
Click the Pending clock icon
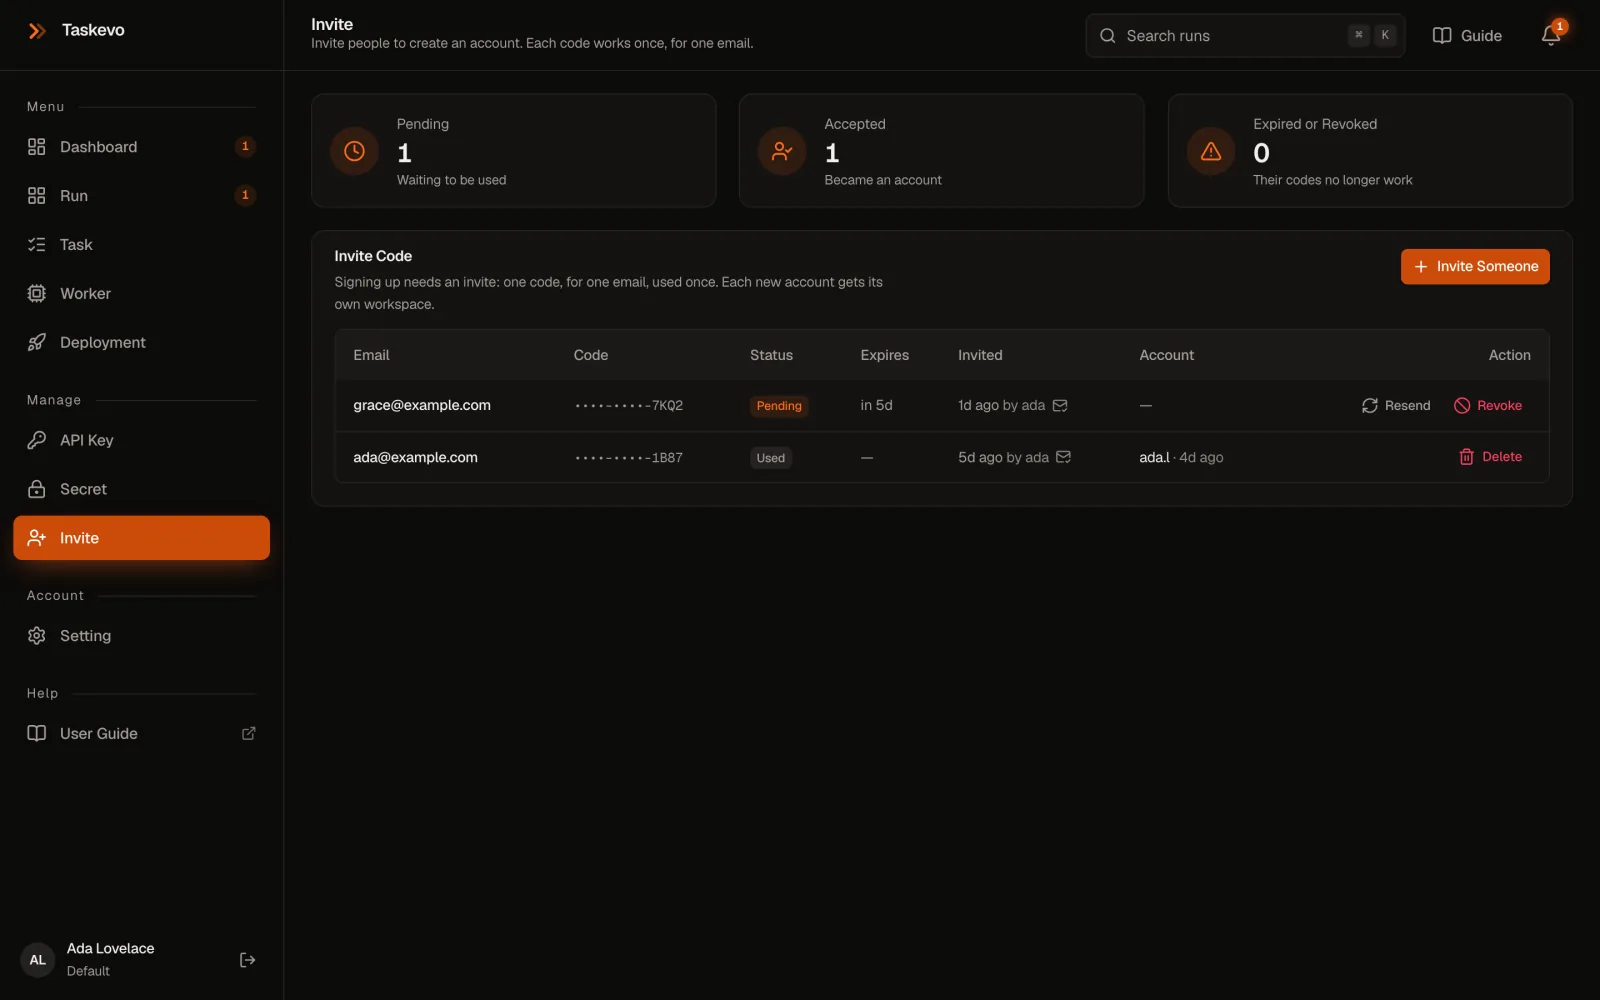point(354,151)
